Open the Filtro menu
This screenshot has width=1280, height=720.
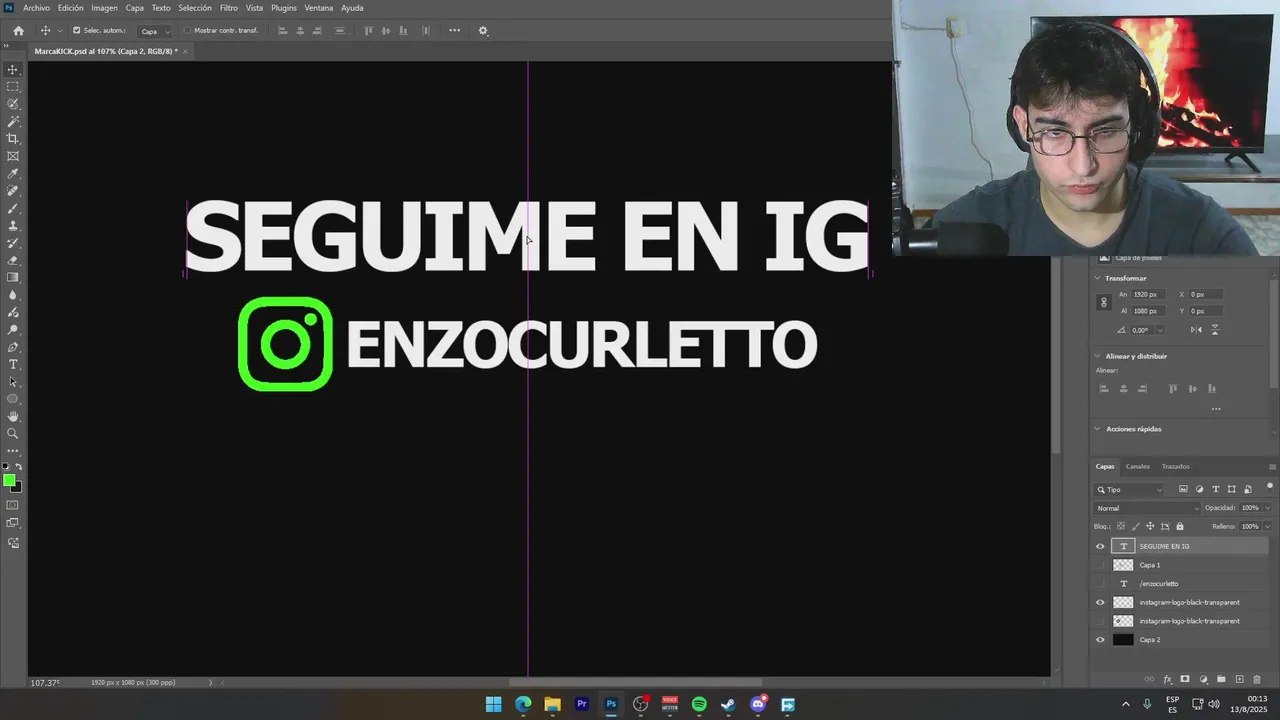[x=229, y=8]
